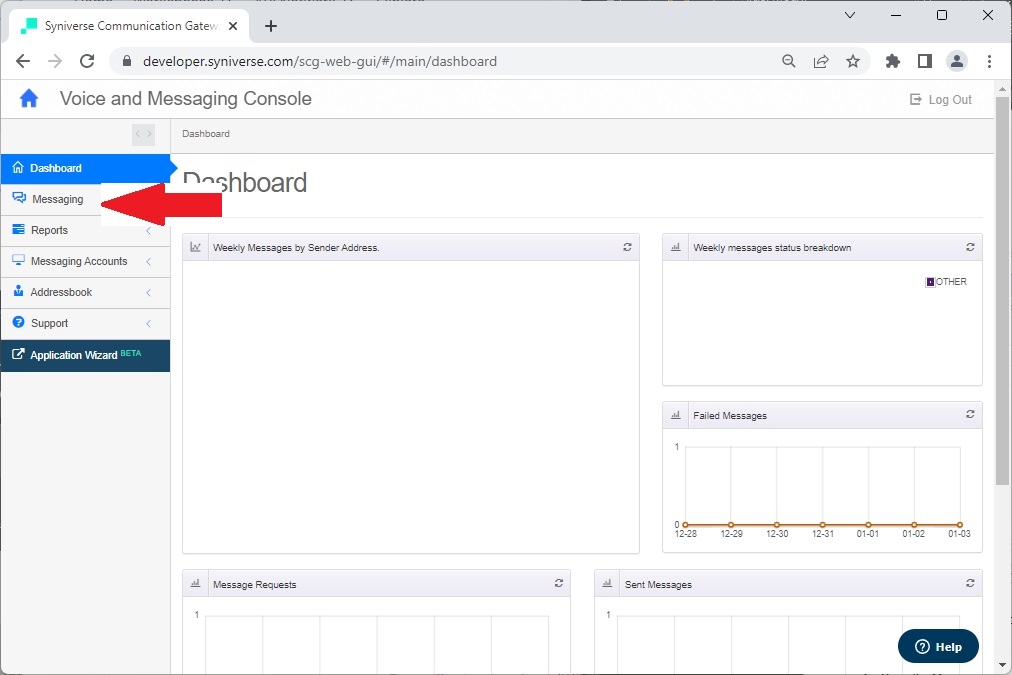Click the browser back arrow
The height and width of the screenshot is (675, 1012).
23,61
